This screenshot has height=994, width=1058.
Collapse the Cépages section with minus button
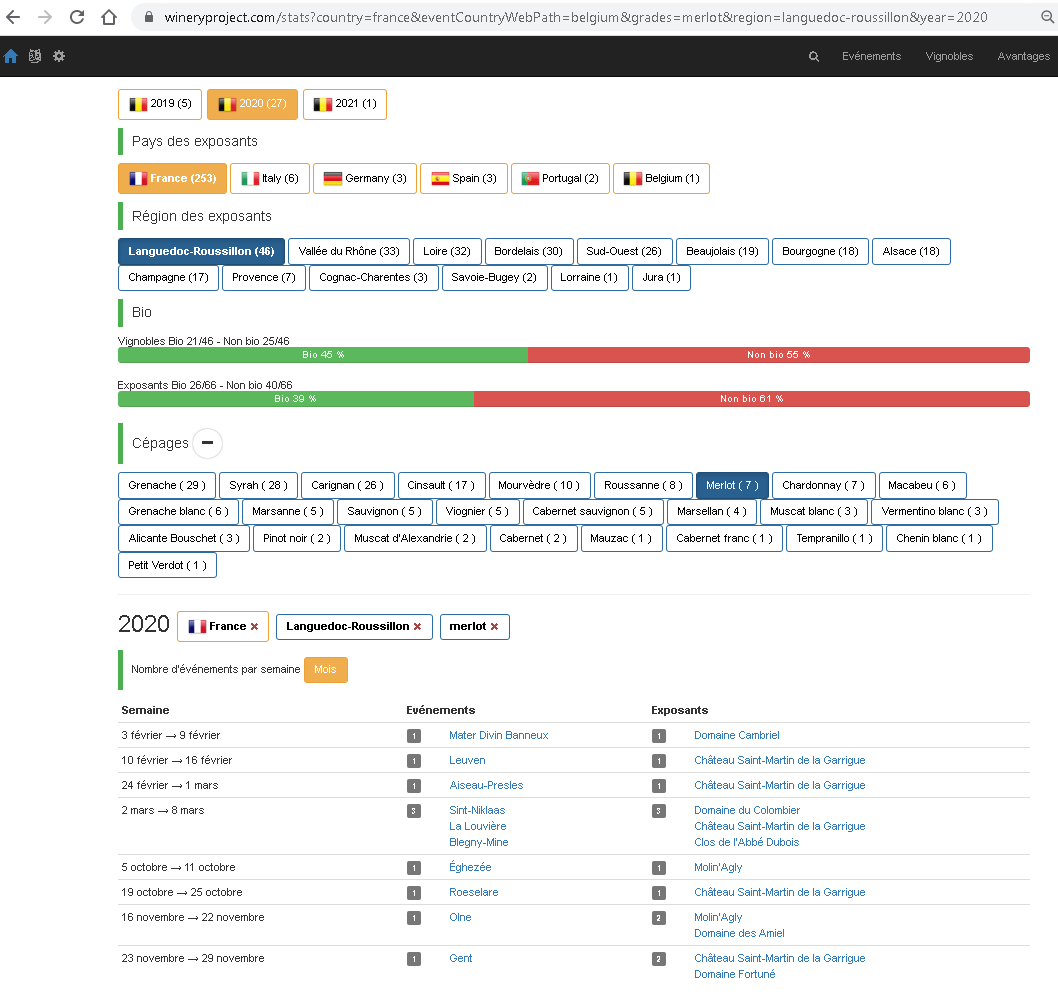pos(207,443)
